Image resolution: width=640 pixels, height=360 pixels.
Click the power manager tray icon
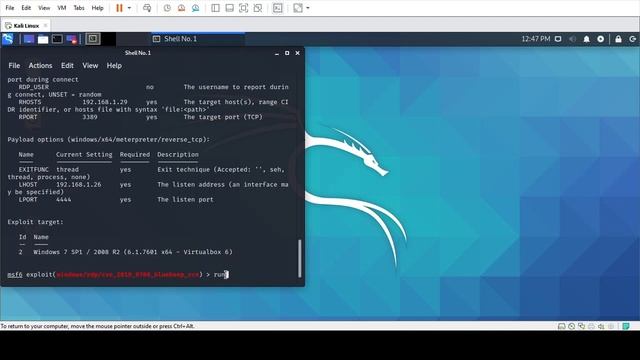600,39
